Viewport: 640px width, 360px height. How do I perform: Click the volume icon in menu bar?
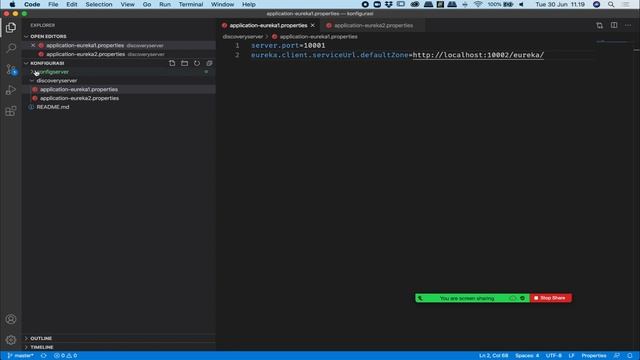(521, 4)
